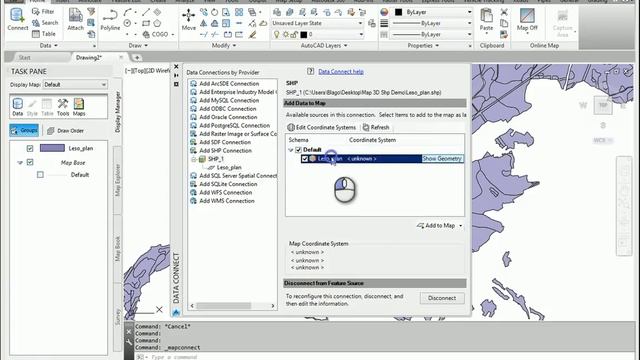Viewport: 640px width, 360px height.
Task: Open the Map Book vertical tab
Action: tap(118, 249)
